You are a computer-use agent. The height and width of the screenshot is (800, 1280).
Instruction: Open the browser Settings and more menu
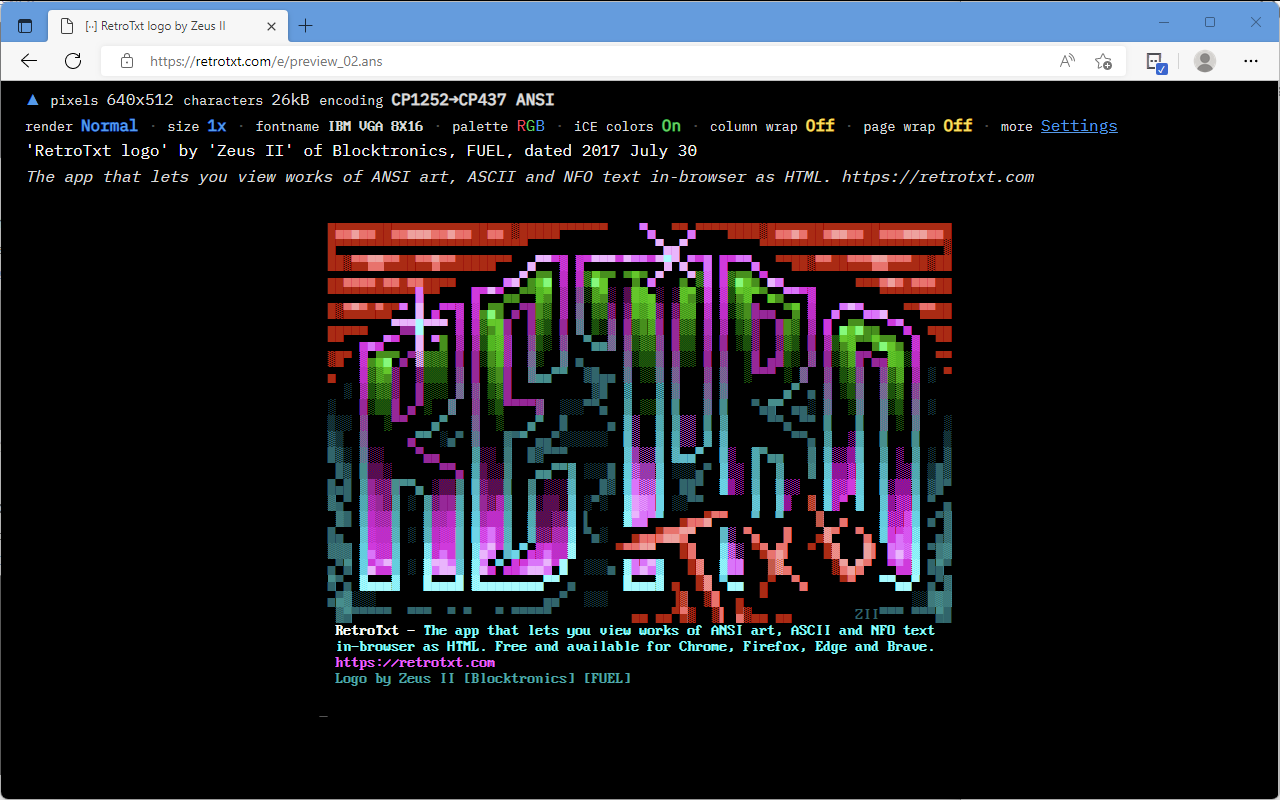(1250, 61)
